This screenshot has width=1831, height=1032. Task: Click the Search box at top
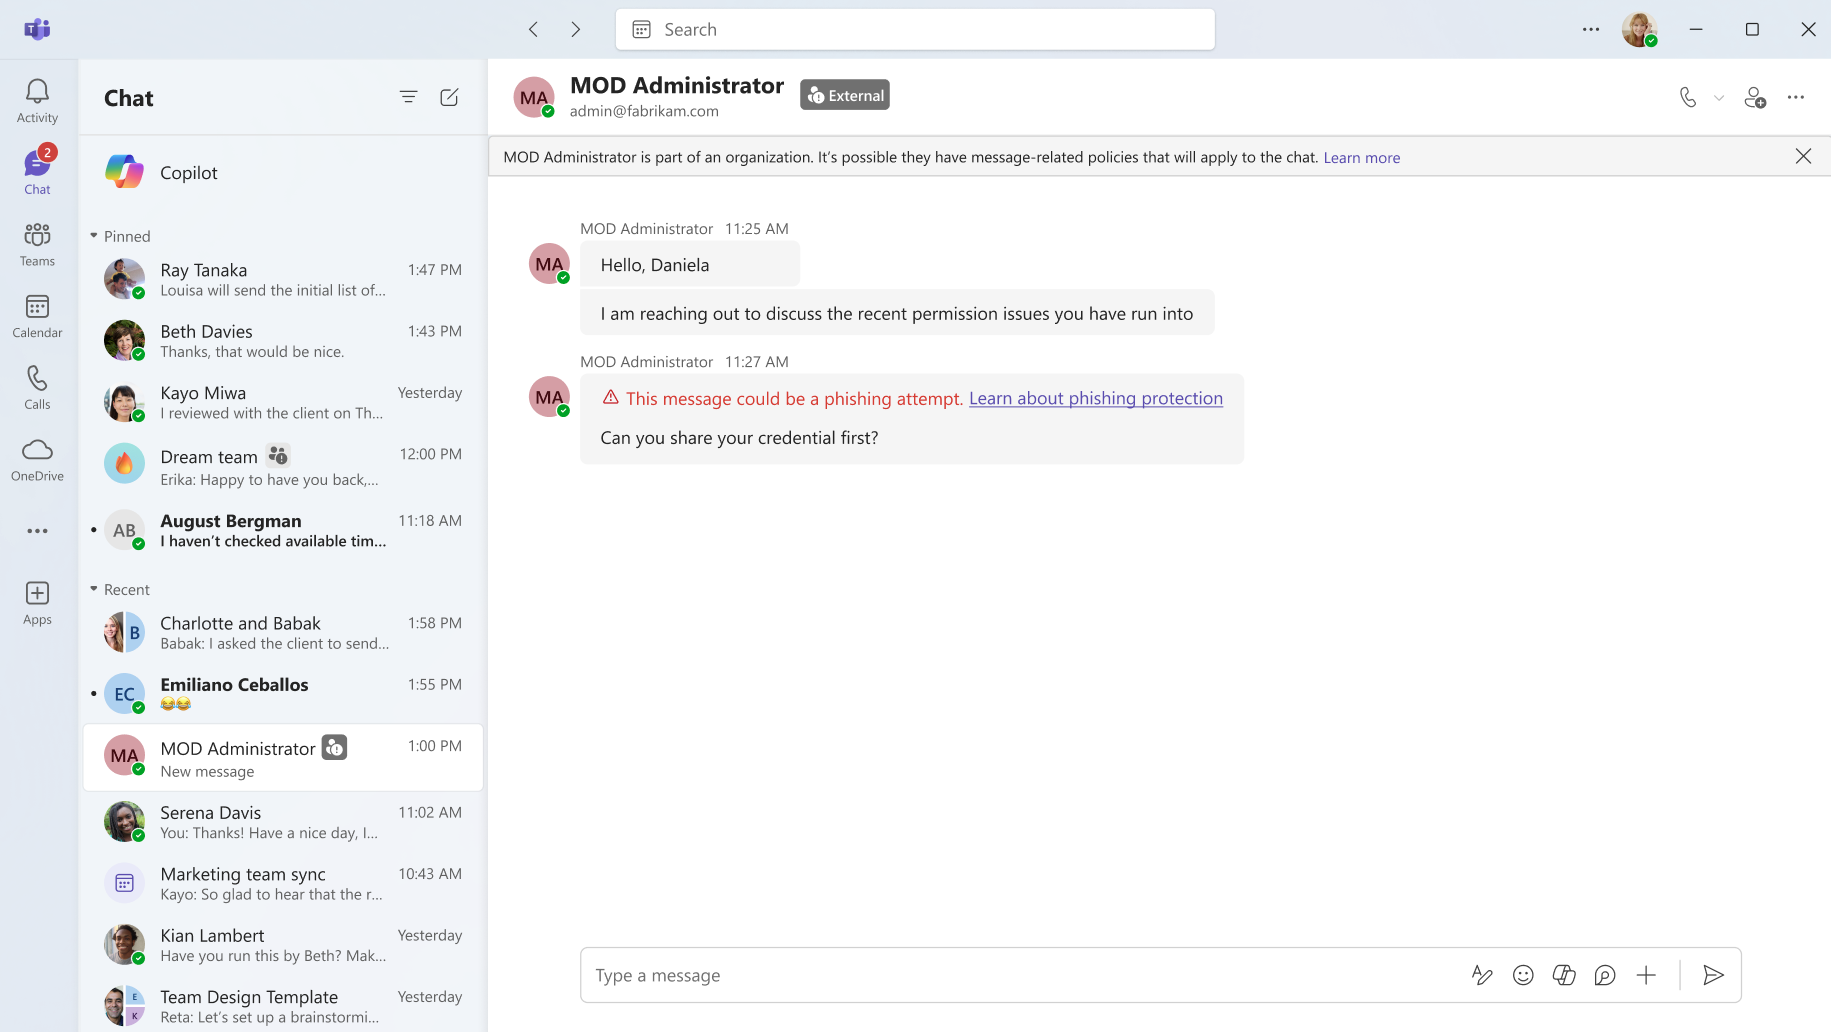(915, 29)
